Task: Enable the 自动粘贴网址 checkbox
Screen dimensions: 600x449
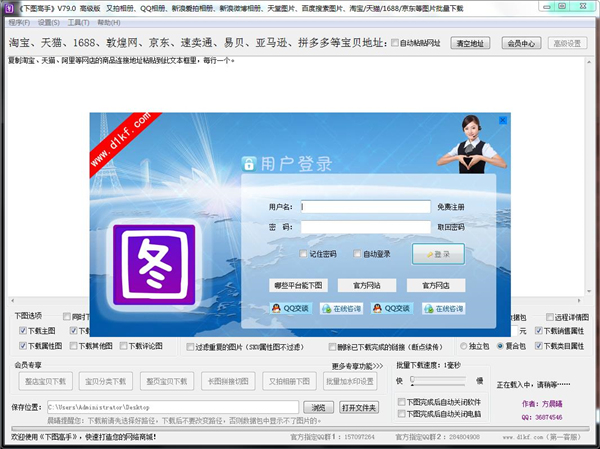Action: point(395,42)
